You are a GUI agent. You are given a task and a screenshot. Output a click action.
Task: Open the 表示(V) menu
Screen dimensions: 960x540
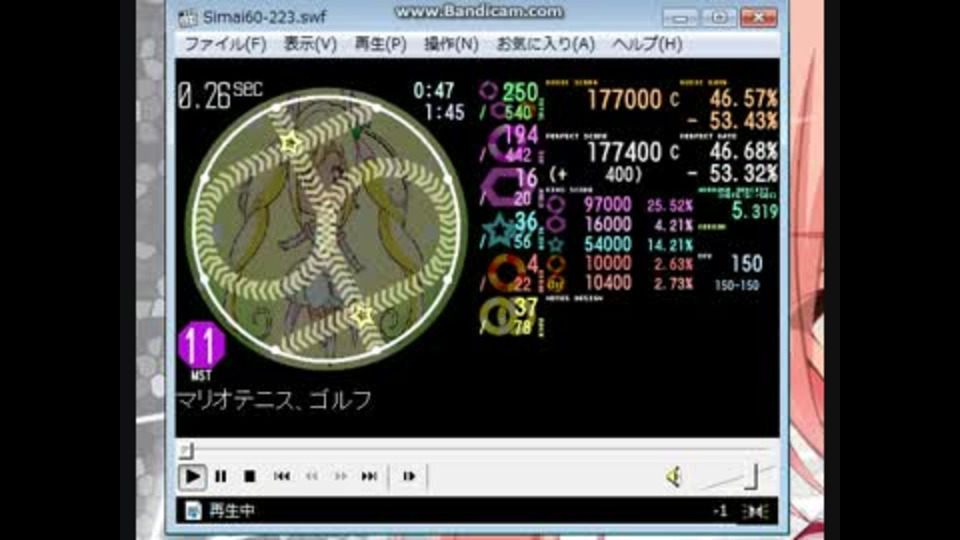310,44
